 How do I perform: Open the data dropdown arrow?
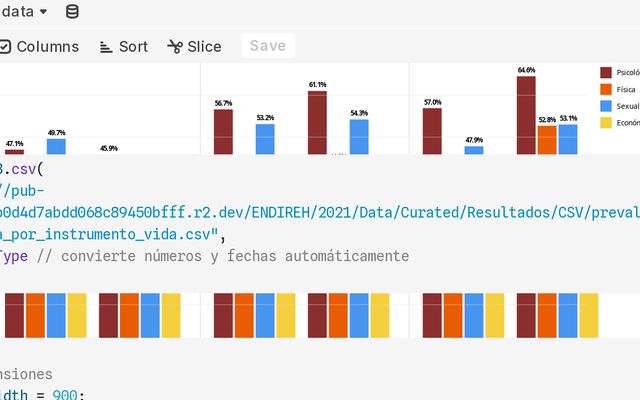point(43,12)
